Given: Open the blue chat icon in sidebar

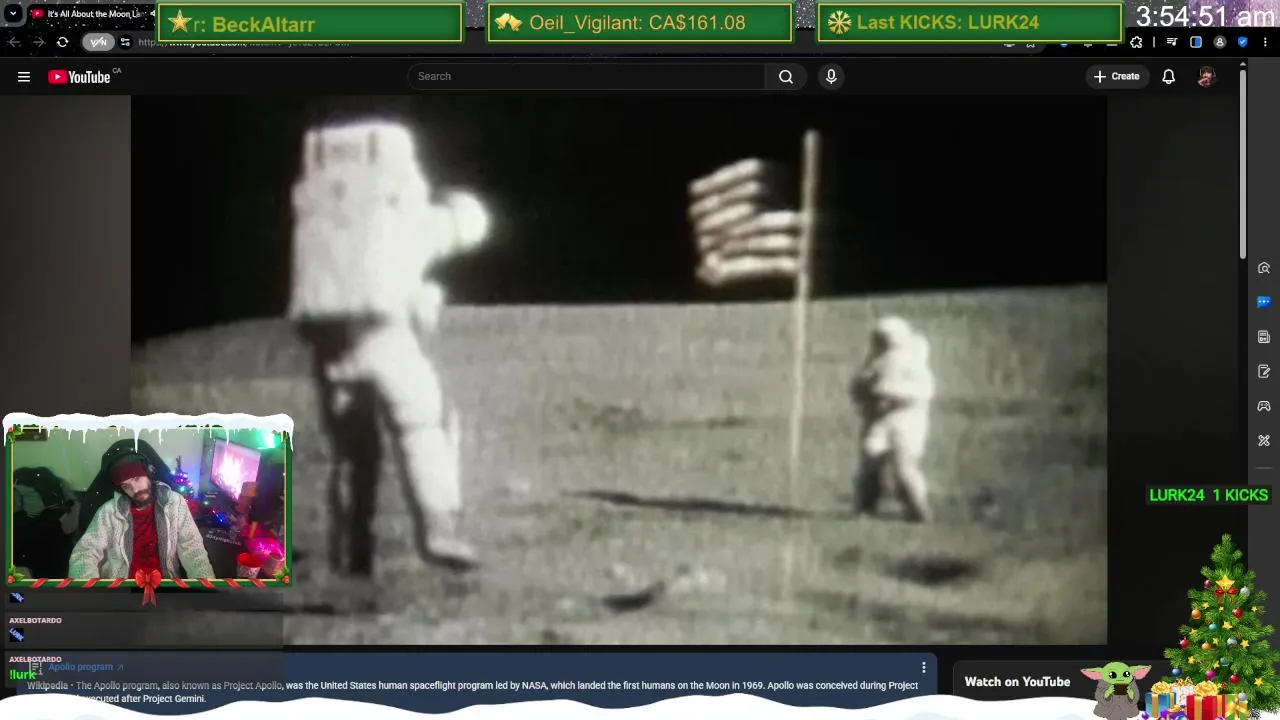Looking at the screenshot, I should [1264, 302].
